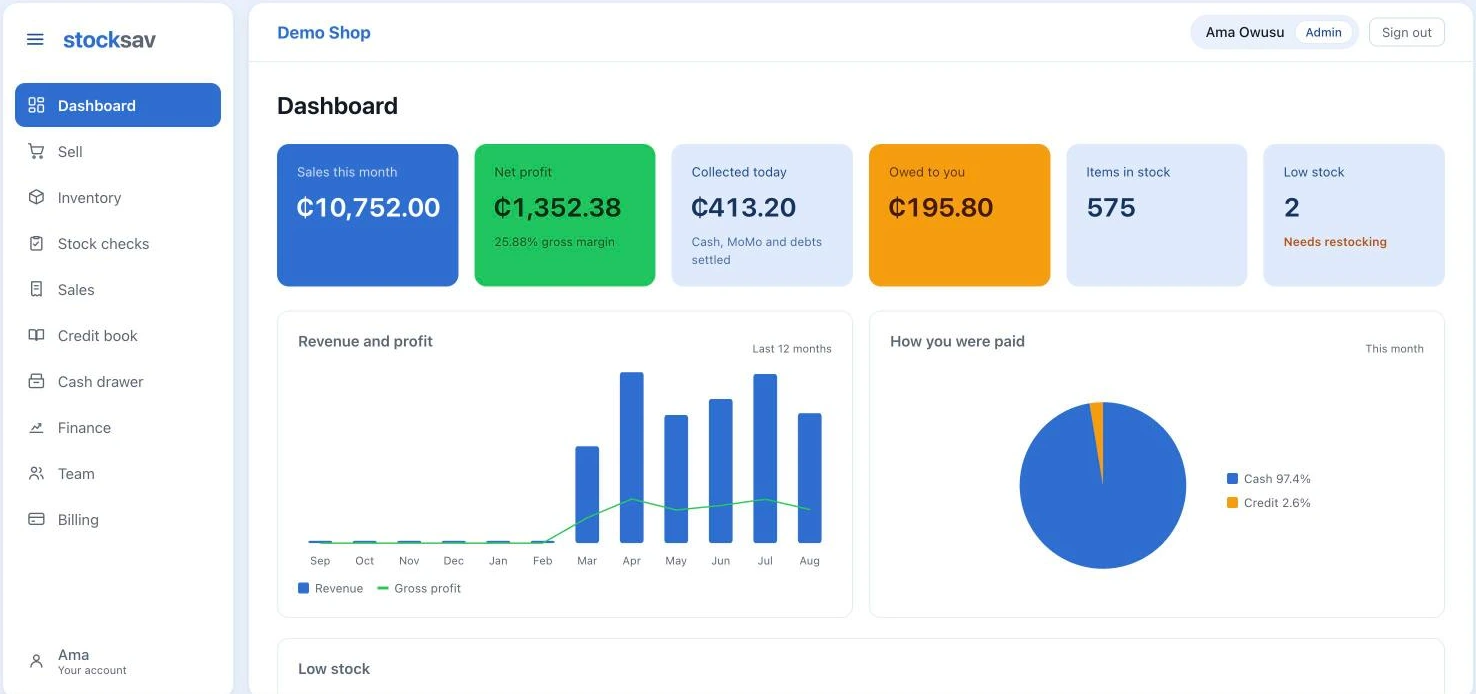Screen dimensions: 1476x694
Task: Click the Sales receipt icon
Action: tap(36, 289)
